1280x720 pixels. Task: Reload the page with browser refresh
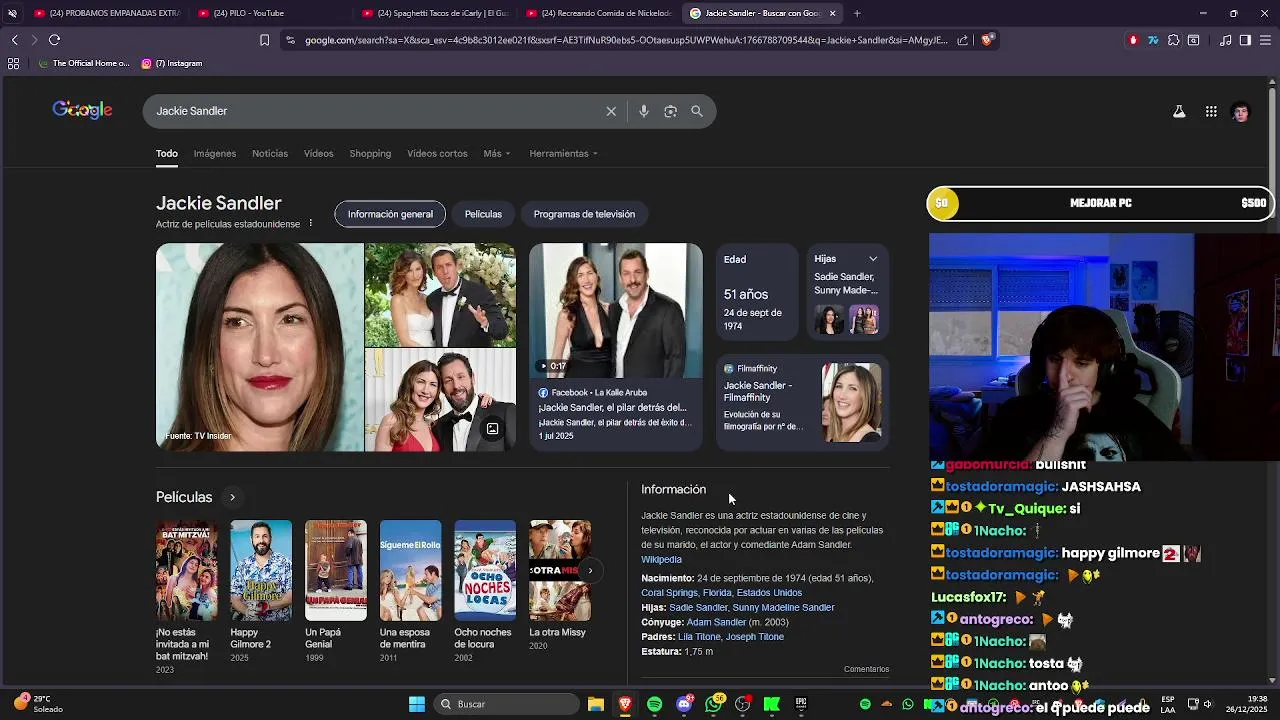pyautogui.click(x=54, y=40)
